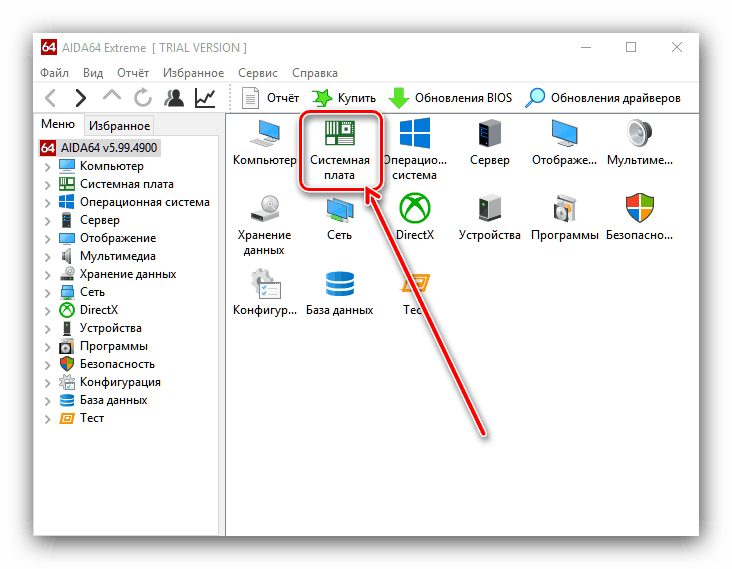The height and width of the screenshot is (569, 732).
Task: Select DirectX in the sidebar tree
Action: tap(89, 310)
